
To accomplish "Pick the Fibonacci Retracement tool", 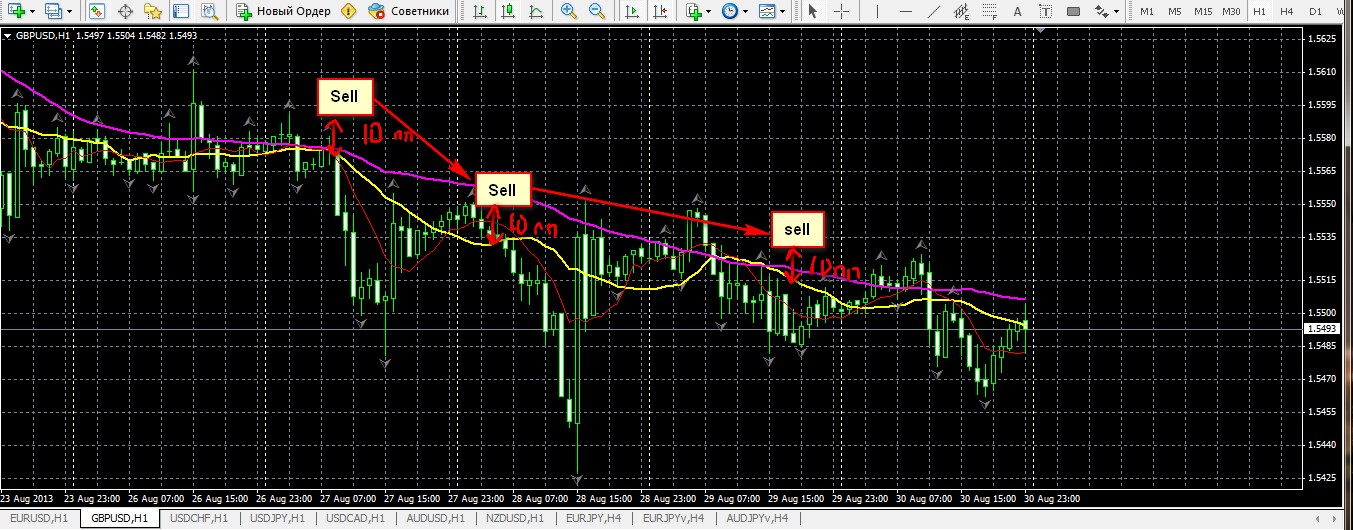I will pyautogui.click(x=988, y=12).
